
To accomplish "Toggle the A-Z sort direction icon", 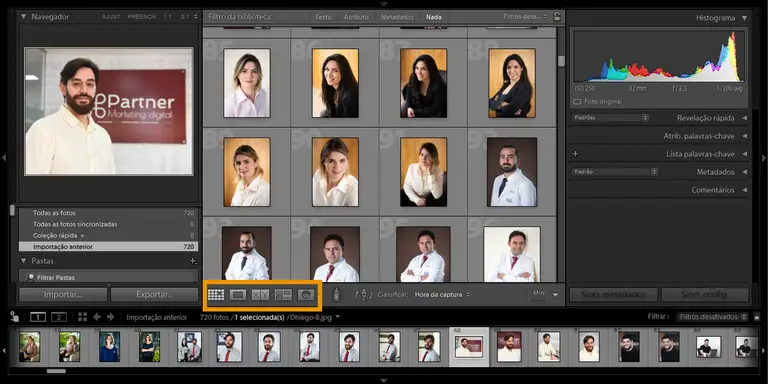I will pyautogui.click(x=364, y=295).
